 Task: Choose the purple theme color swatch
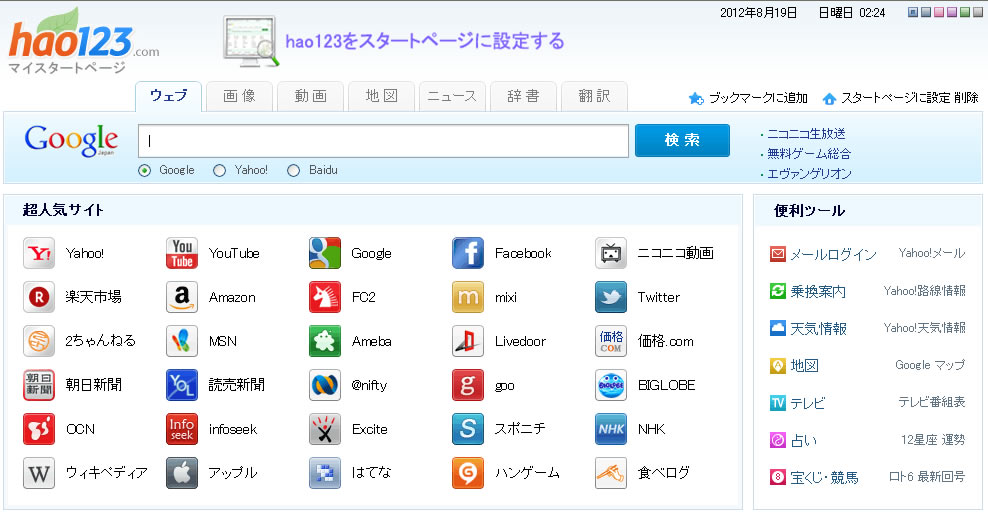952,12
